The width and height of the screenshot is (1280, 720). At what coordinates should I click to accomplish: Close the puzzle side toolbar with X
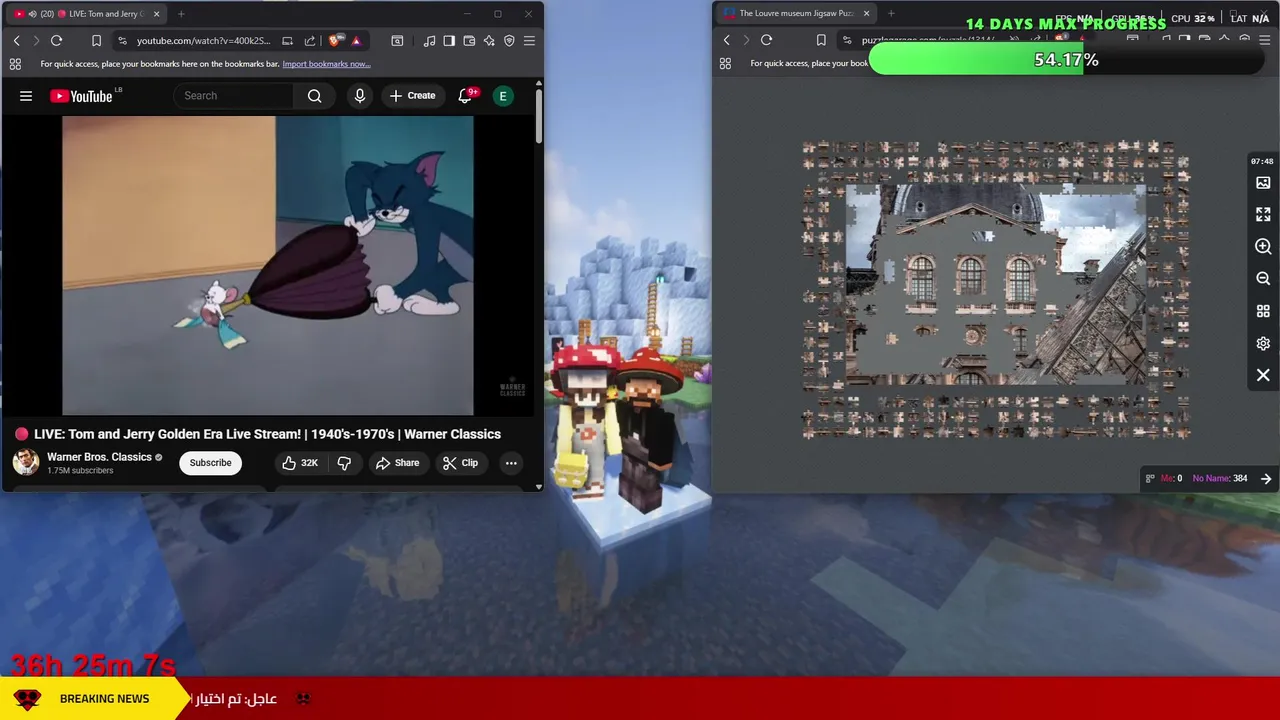pyautogui.click(x=1263, y=375)
